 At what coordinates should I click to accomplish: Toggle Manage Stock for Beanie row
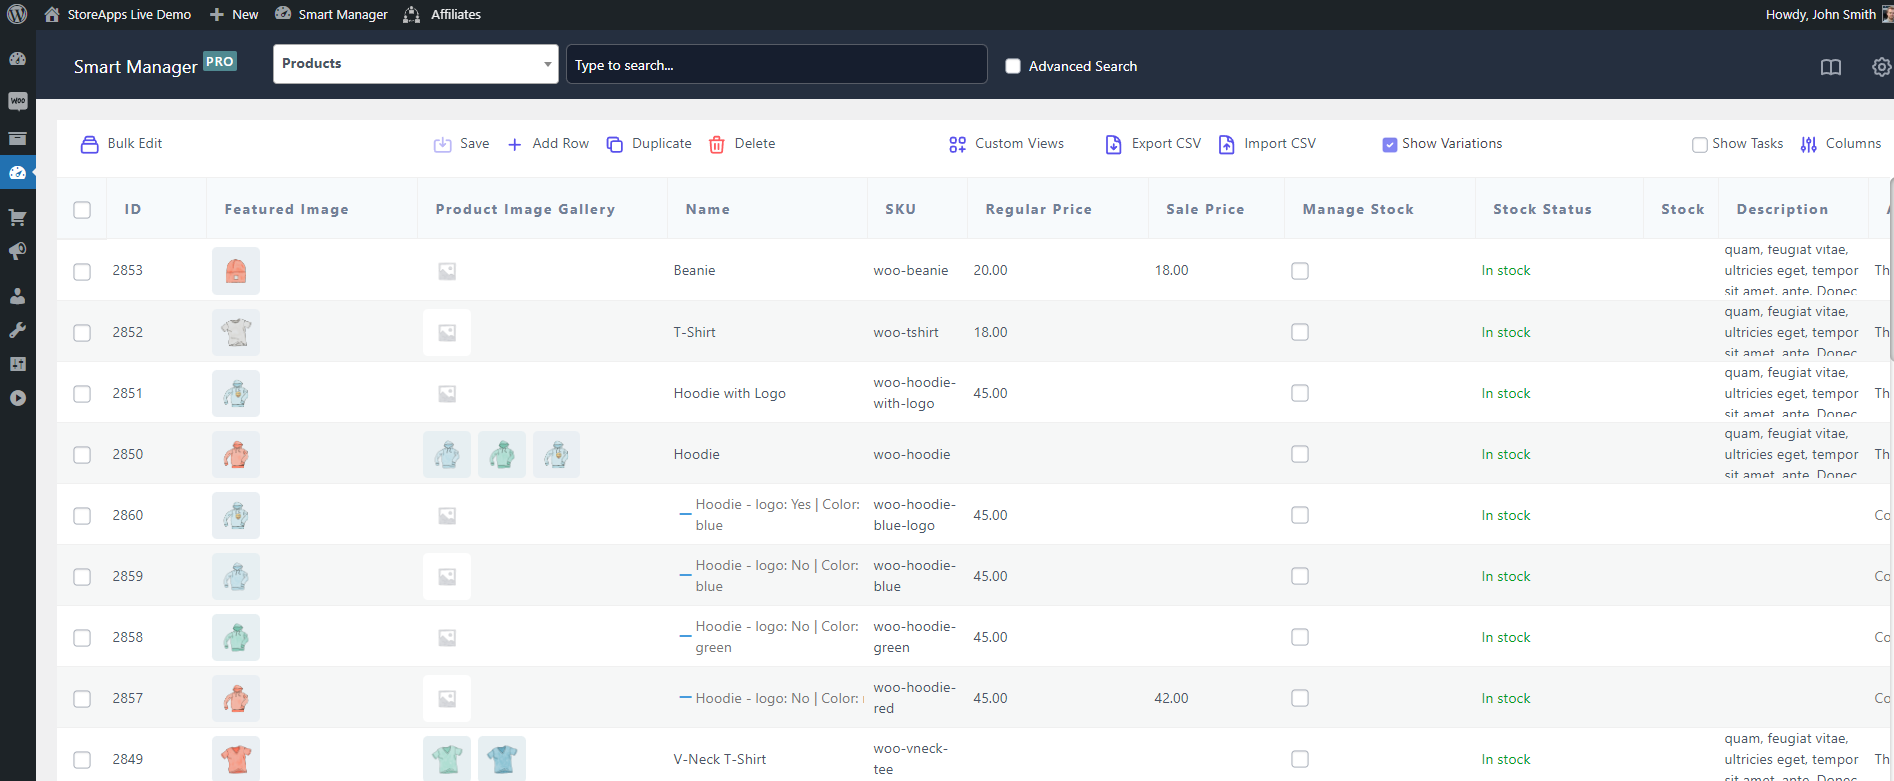tap(1299, 271)
